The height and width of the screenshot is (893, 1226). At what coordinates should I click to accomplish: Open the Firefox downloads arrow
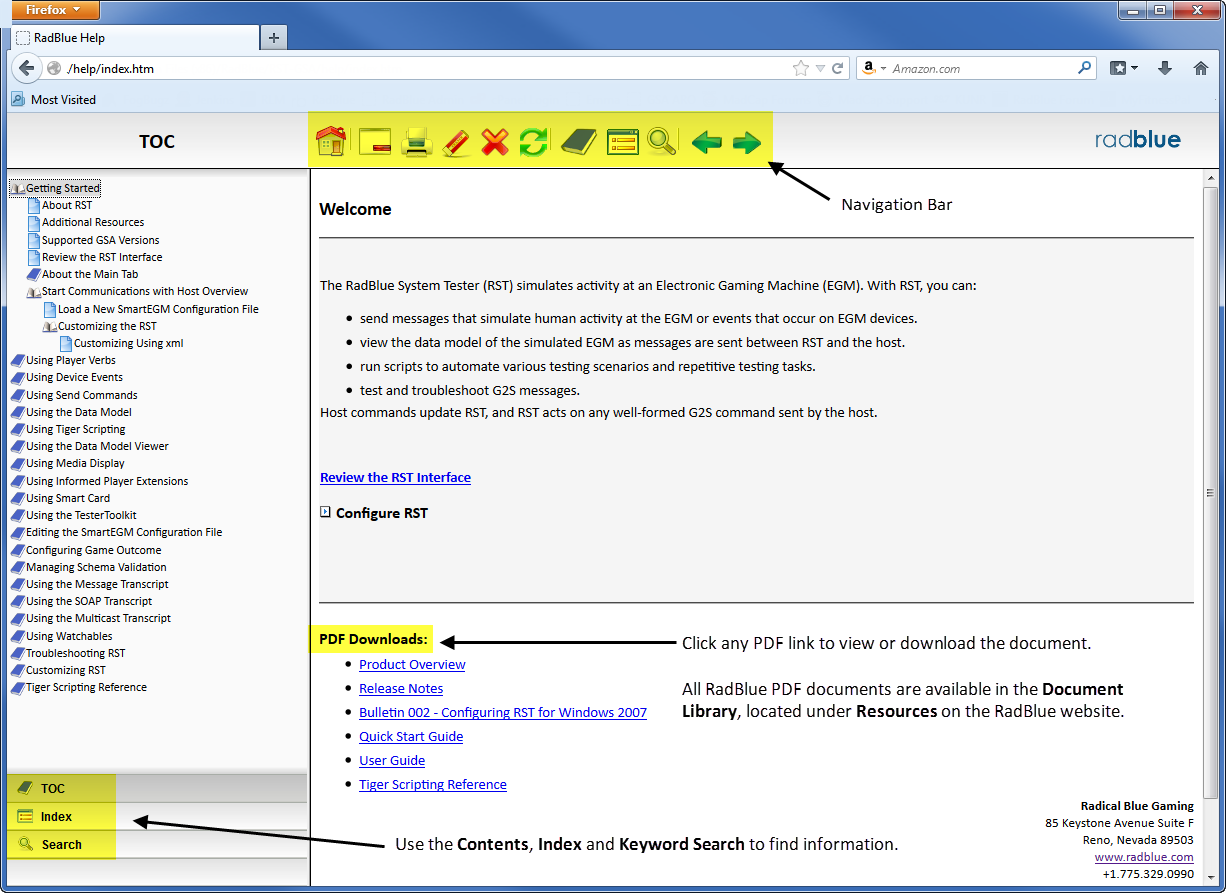click(1164, 68)
